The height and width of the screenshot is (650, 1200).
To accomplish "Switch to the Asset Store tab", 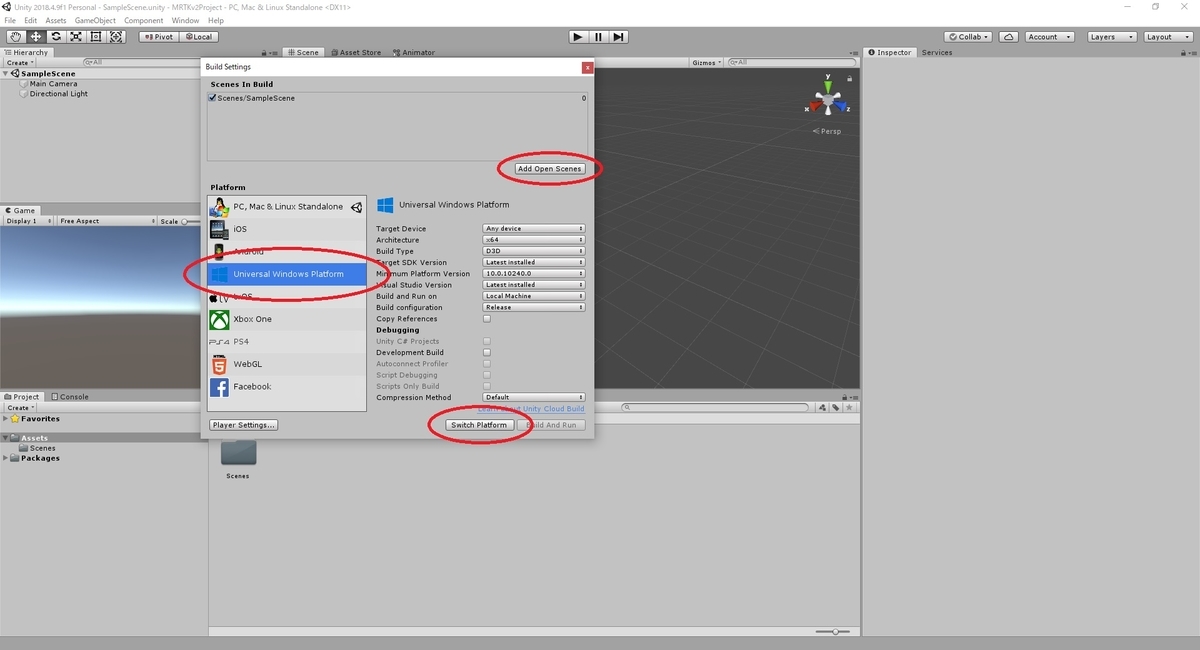I will point(354,52).
